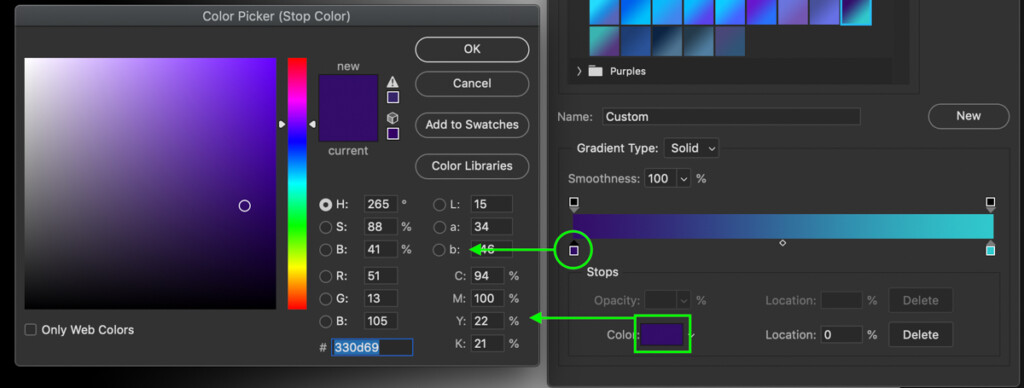Choose fourth gradient preset in second row
The width and height of the screenshot is (1024, 388).
tap(698, 41)
